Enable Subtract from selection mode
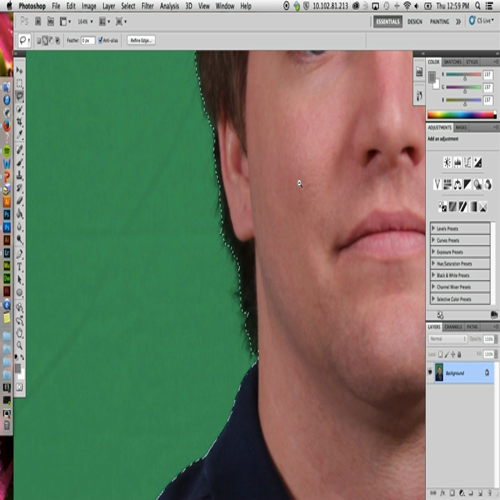 click(x=51, y=41)
